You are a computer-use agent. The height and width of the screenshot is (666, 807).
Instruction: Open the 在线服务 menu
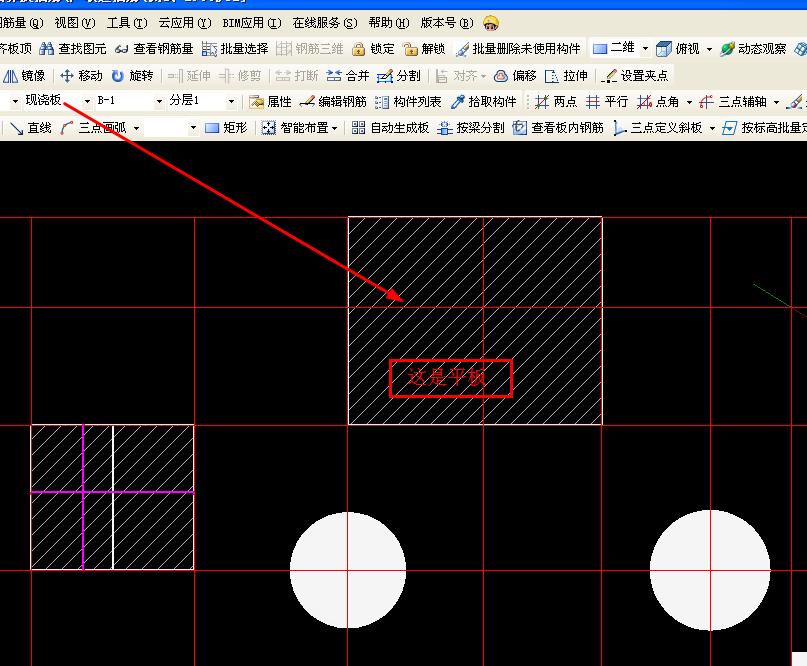325,23
